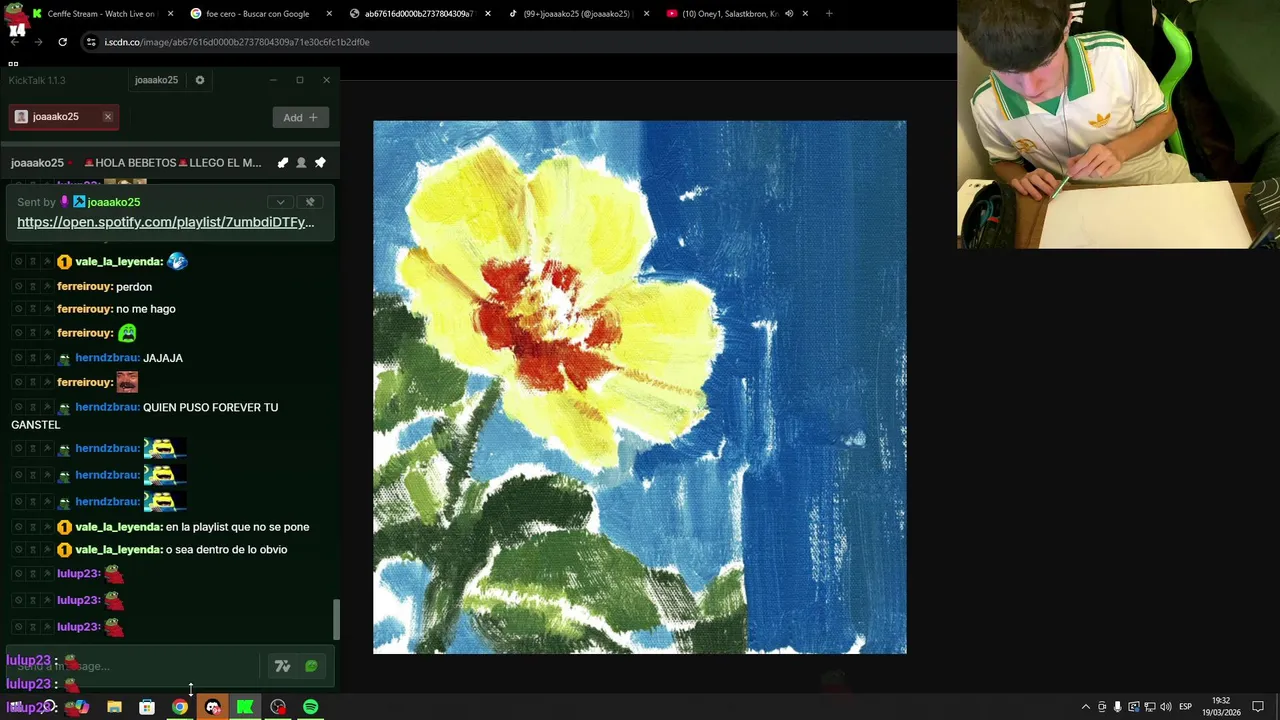
Task: Open the Windows notification center
Action: tap(1258, 707)
